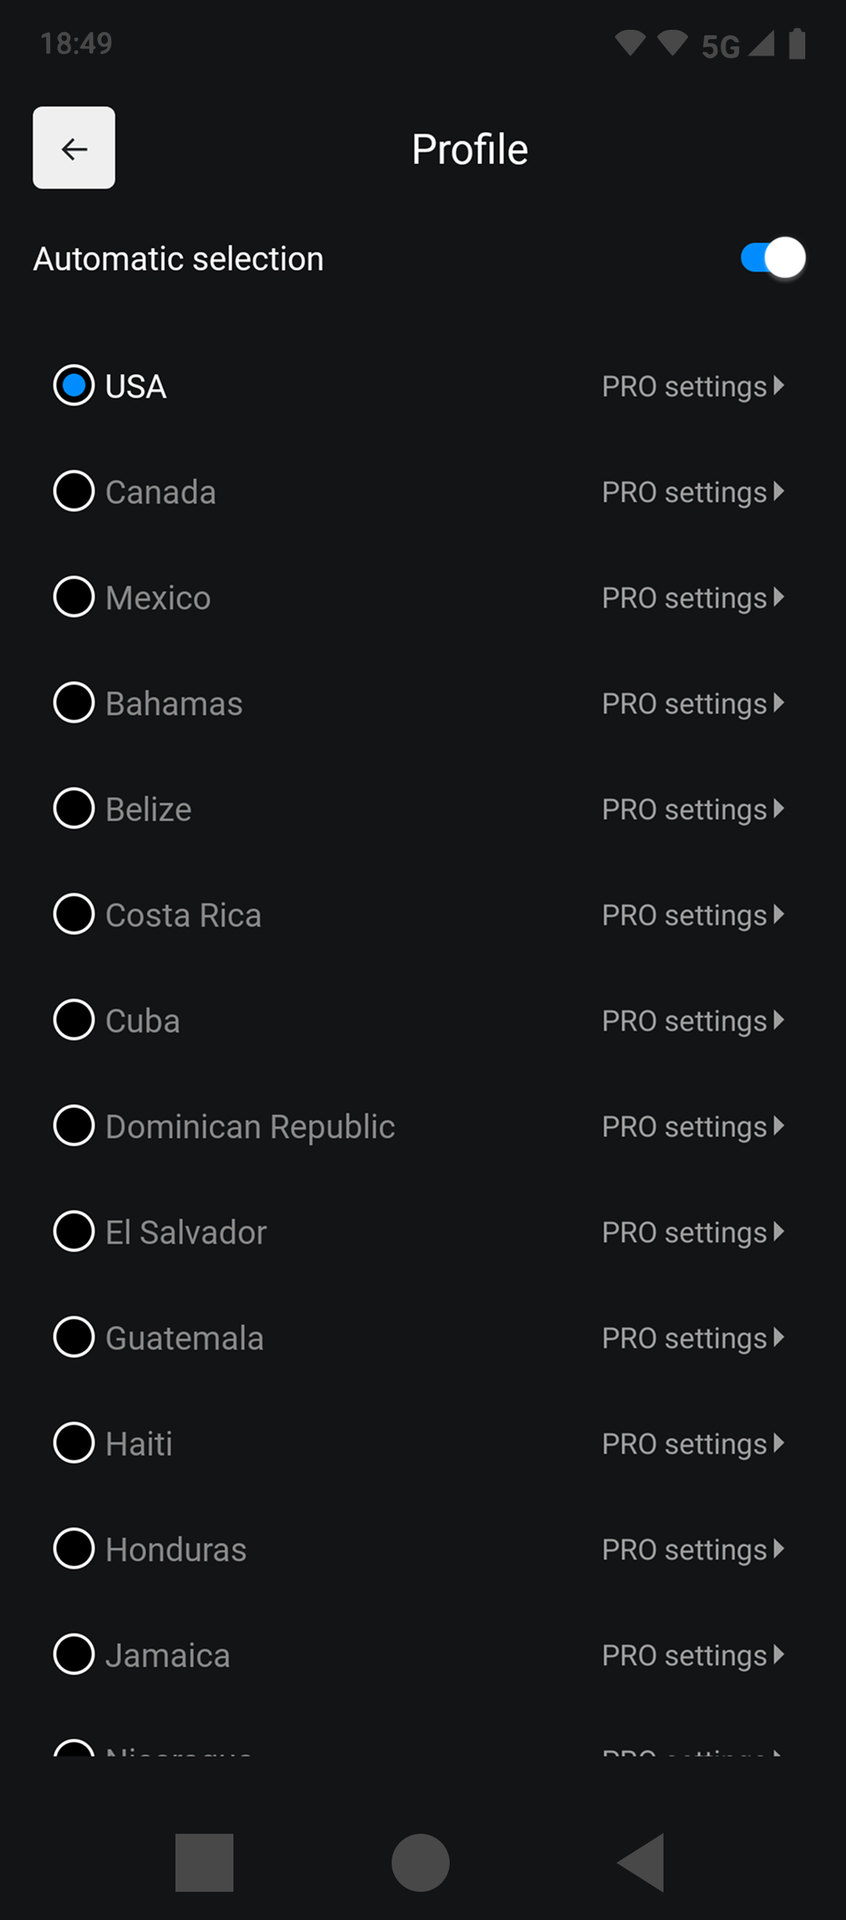Open PRO settings next to Costa Rica
This screenshot has height=1920, width=846.
coord(693,915)
